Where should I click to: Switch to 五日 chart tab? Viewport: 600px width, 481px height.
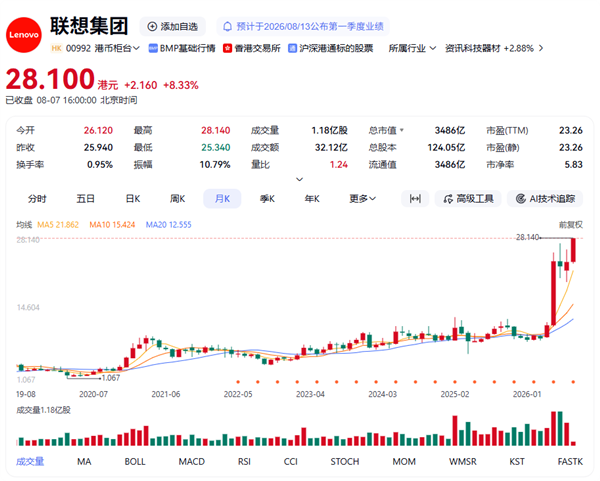(x=85, y=199)
